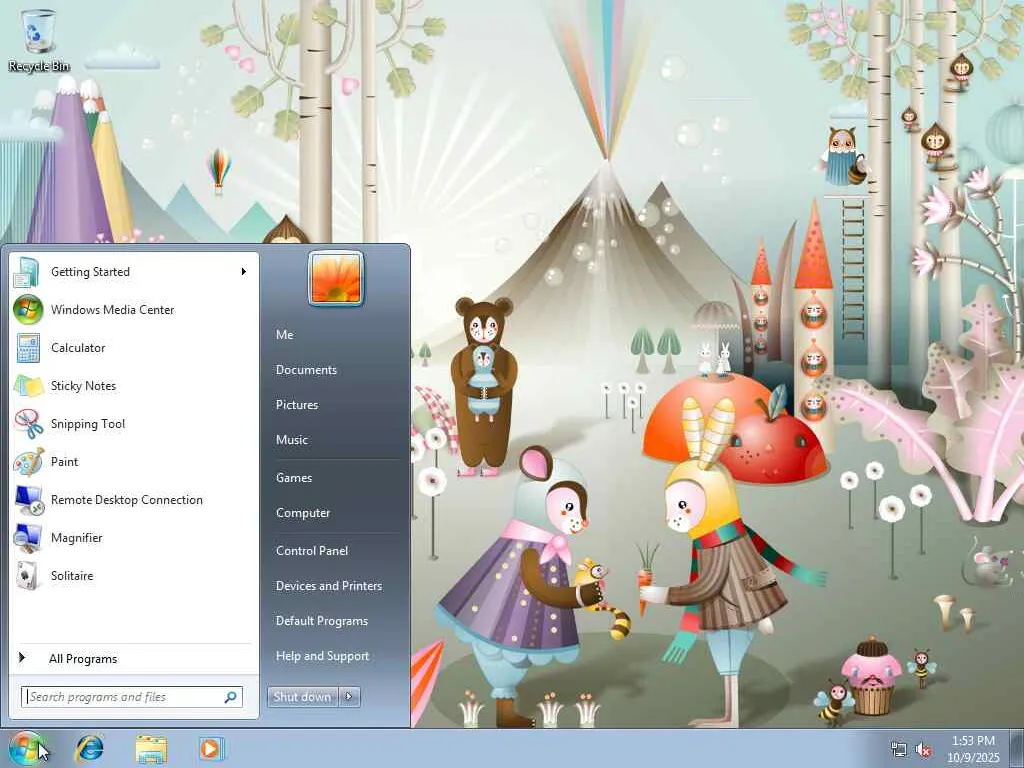Click the Remote Desktop Connection icon
Screen dimensions: 1024x768
pos(29,500)
